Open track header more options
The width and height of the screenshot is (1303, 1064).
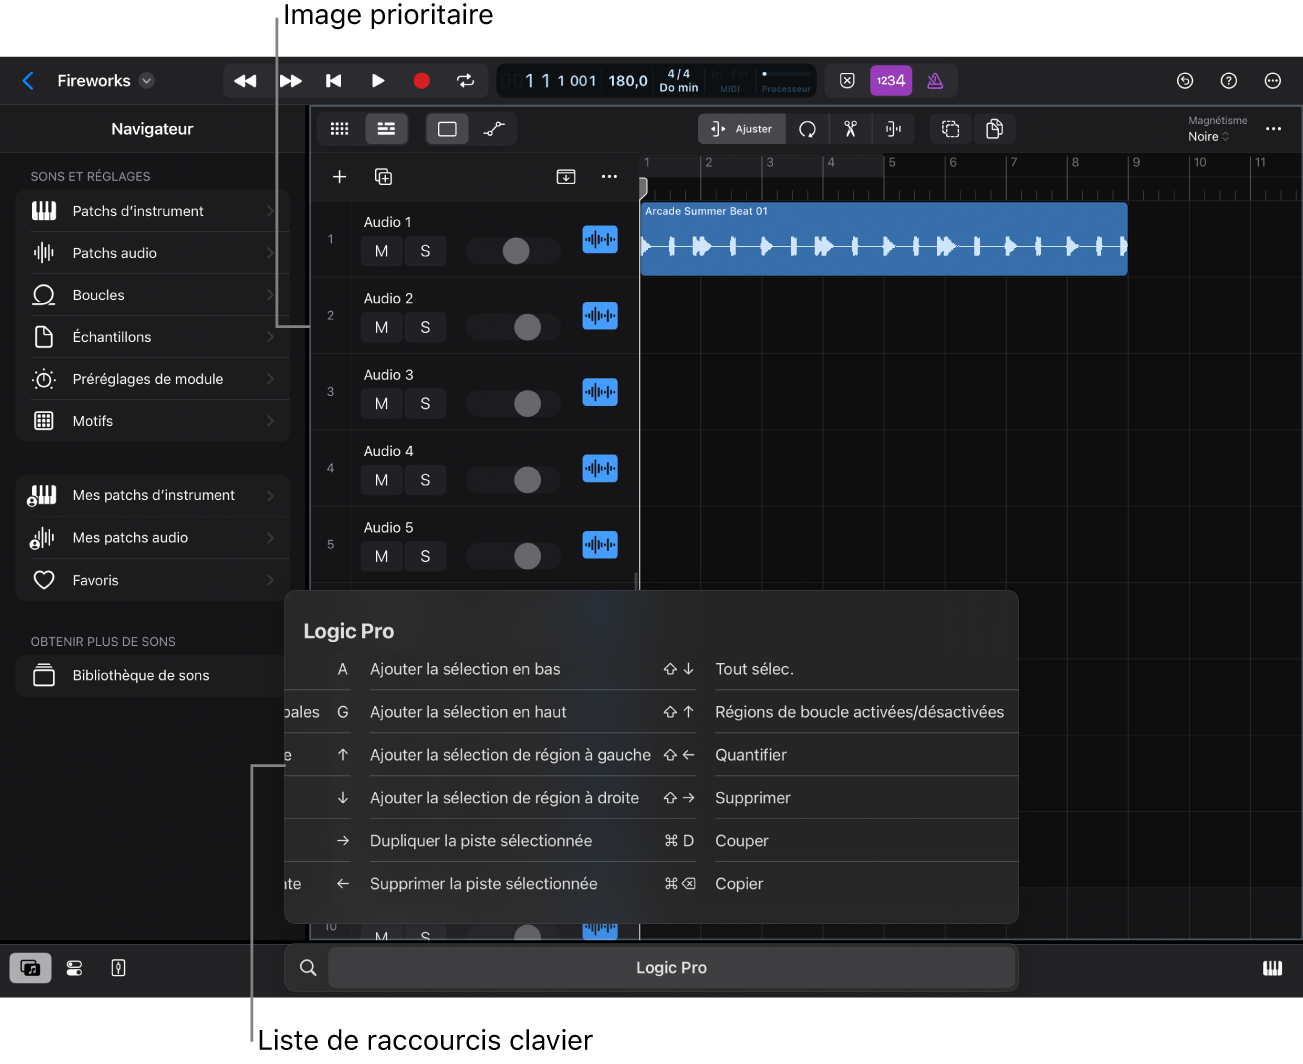pos(609,177)
